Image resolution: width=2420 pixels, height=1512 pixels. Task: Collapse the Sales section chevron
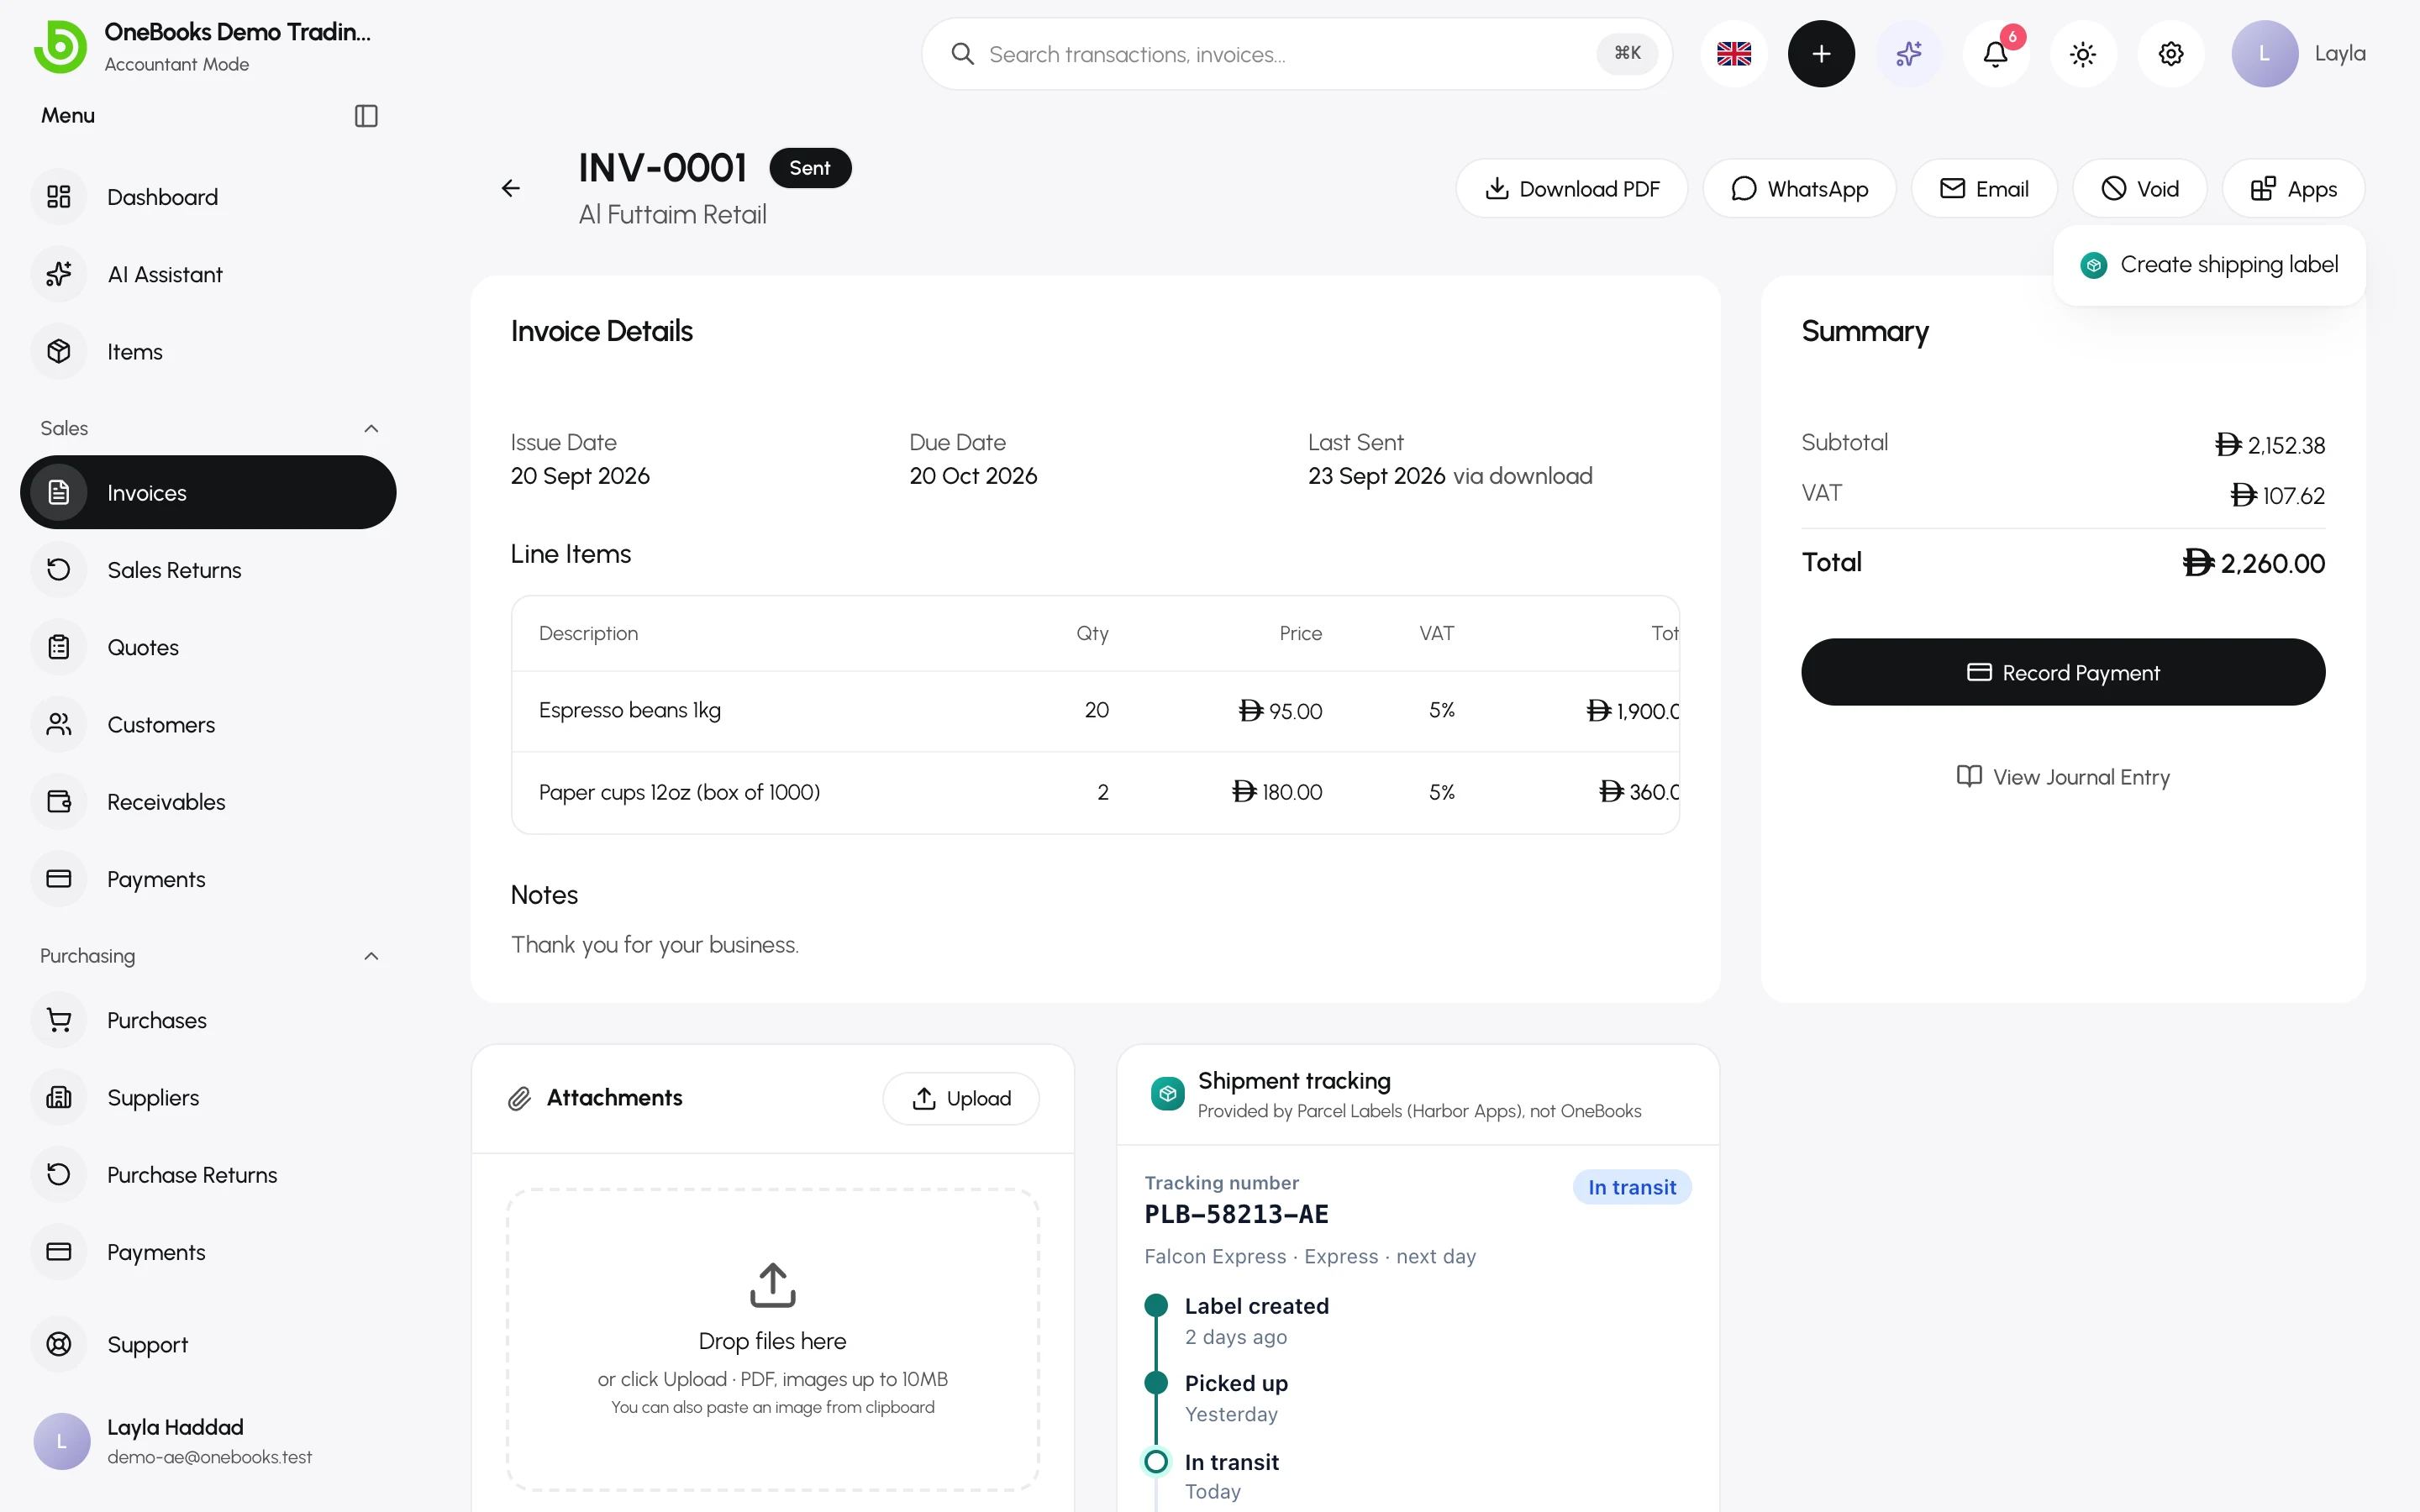tap(371, 429)
